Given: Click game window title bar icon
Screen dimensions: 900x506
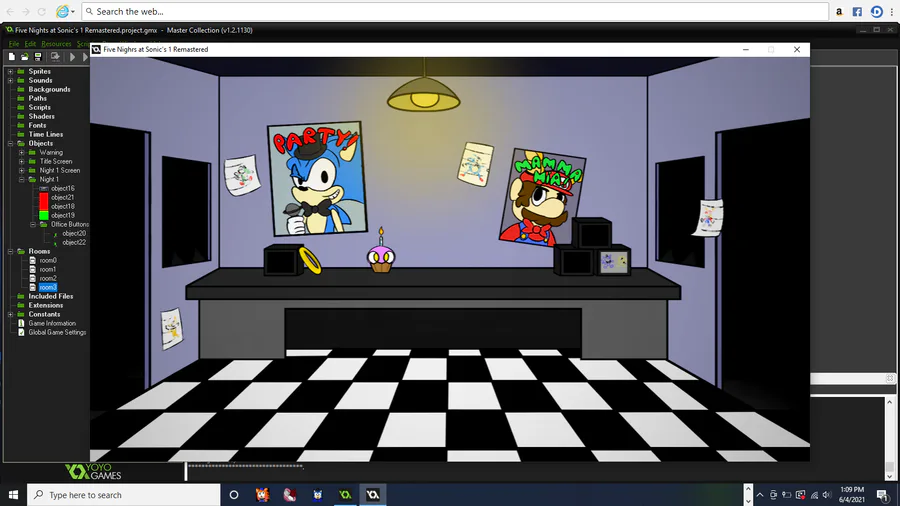Looking at the screenshot, I should point(96,50).
